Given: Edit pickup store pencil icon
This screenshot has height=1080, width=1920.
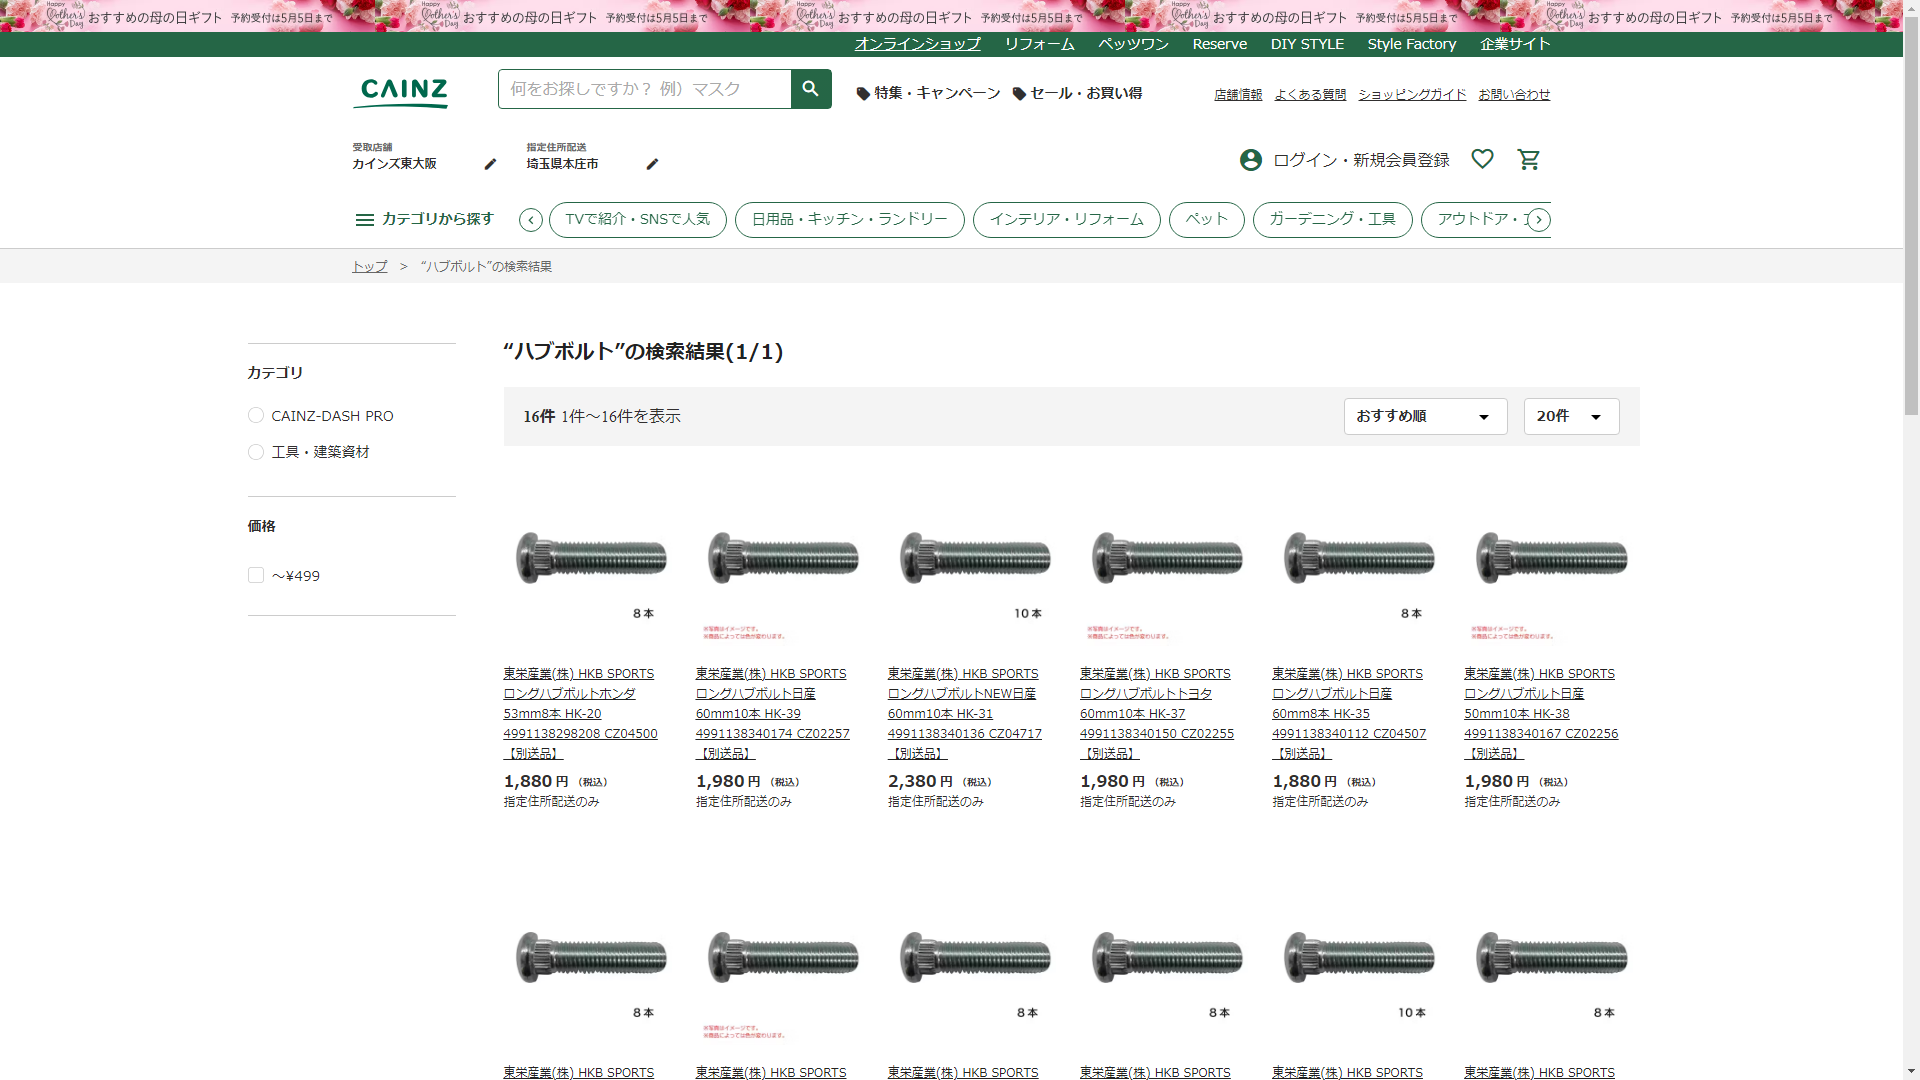Looking at the screenshot, I should coord(490,164).
